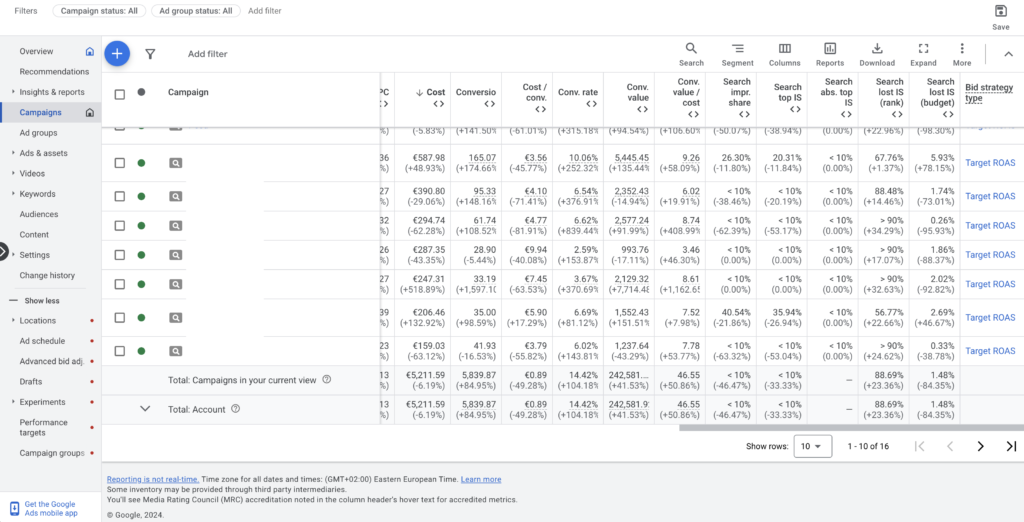
Task: Check the box for the €159.03 campaign row
Action: click(120, 351)
